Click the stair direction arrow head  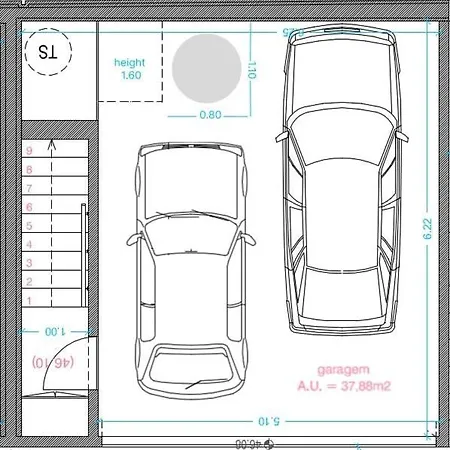(51, 144)
